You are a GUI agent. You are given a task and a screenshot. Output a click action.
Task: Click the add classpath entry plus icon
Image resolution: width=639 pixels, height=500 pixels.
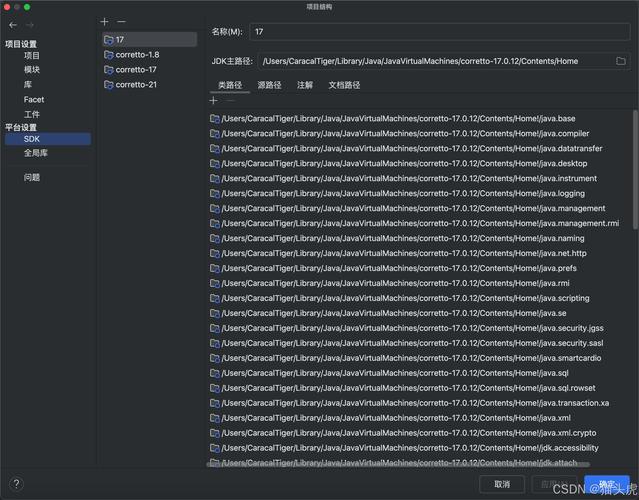[x=213, y=101]
